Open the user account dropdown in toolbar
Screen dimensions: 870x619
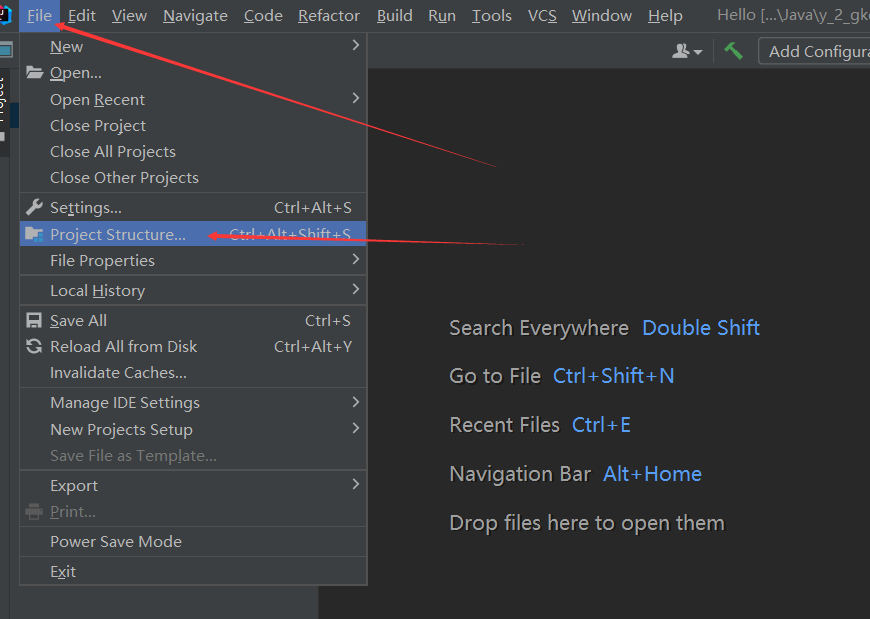coord(687,51)
